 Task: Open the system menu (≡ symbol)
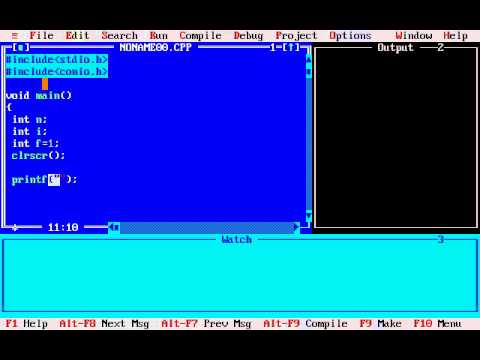tap(15, 36)
